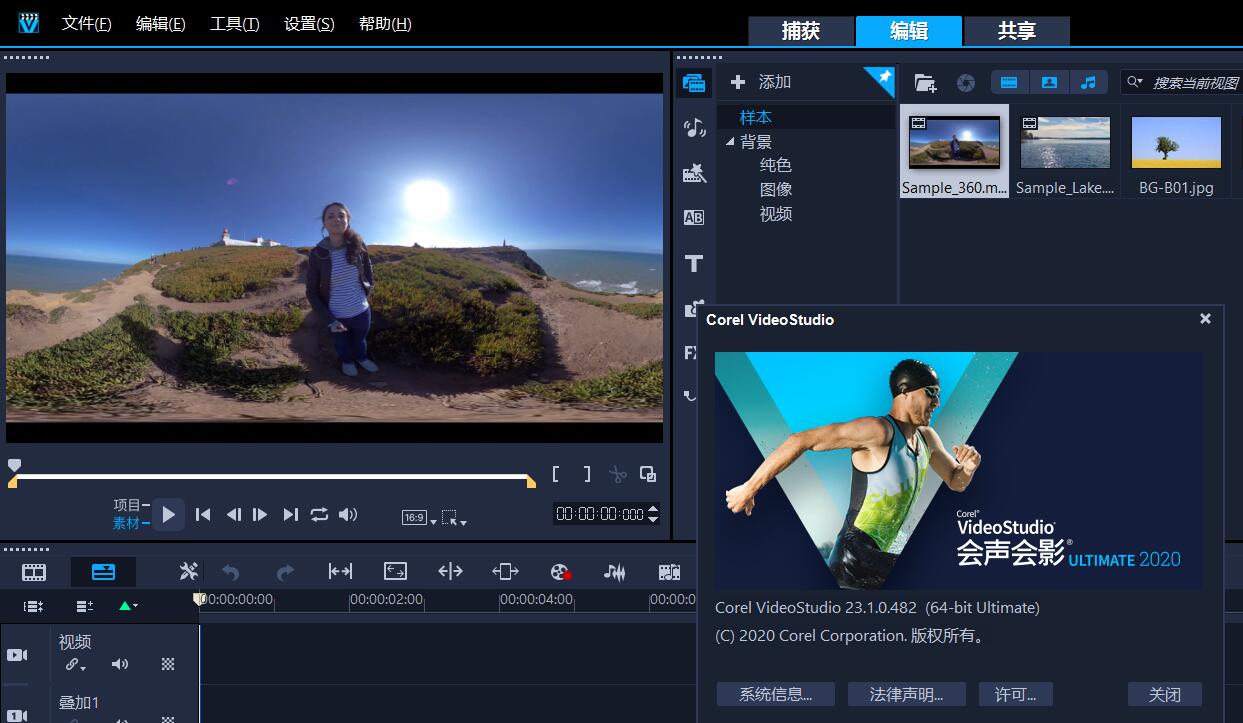Open the auto music icon
The height and width of the screenshot is (723, 1243).
pos(669,572)
